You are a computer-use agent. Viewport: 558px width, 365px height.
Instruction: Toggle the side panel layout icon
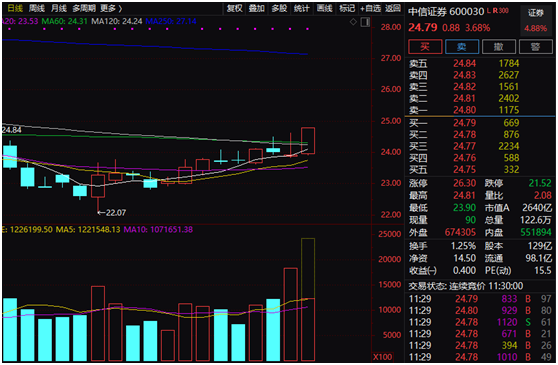365,22
